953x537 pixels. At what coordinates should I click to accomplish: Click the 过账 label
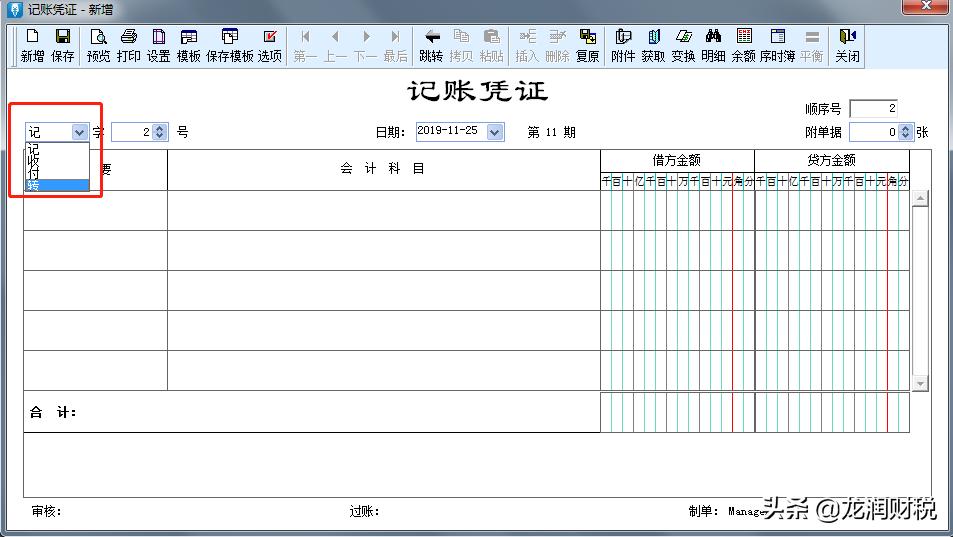364,511
